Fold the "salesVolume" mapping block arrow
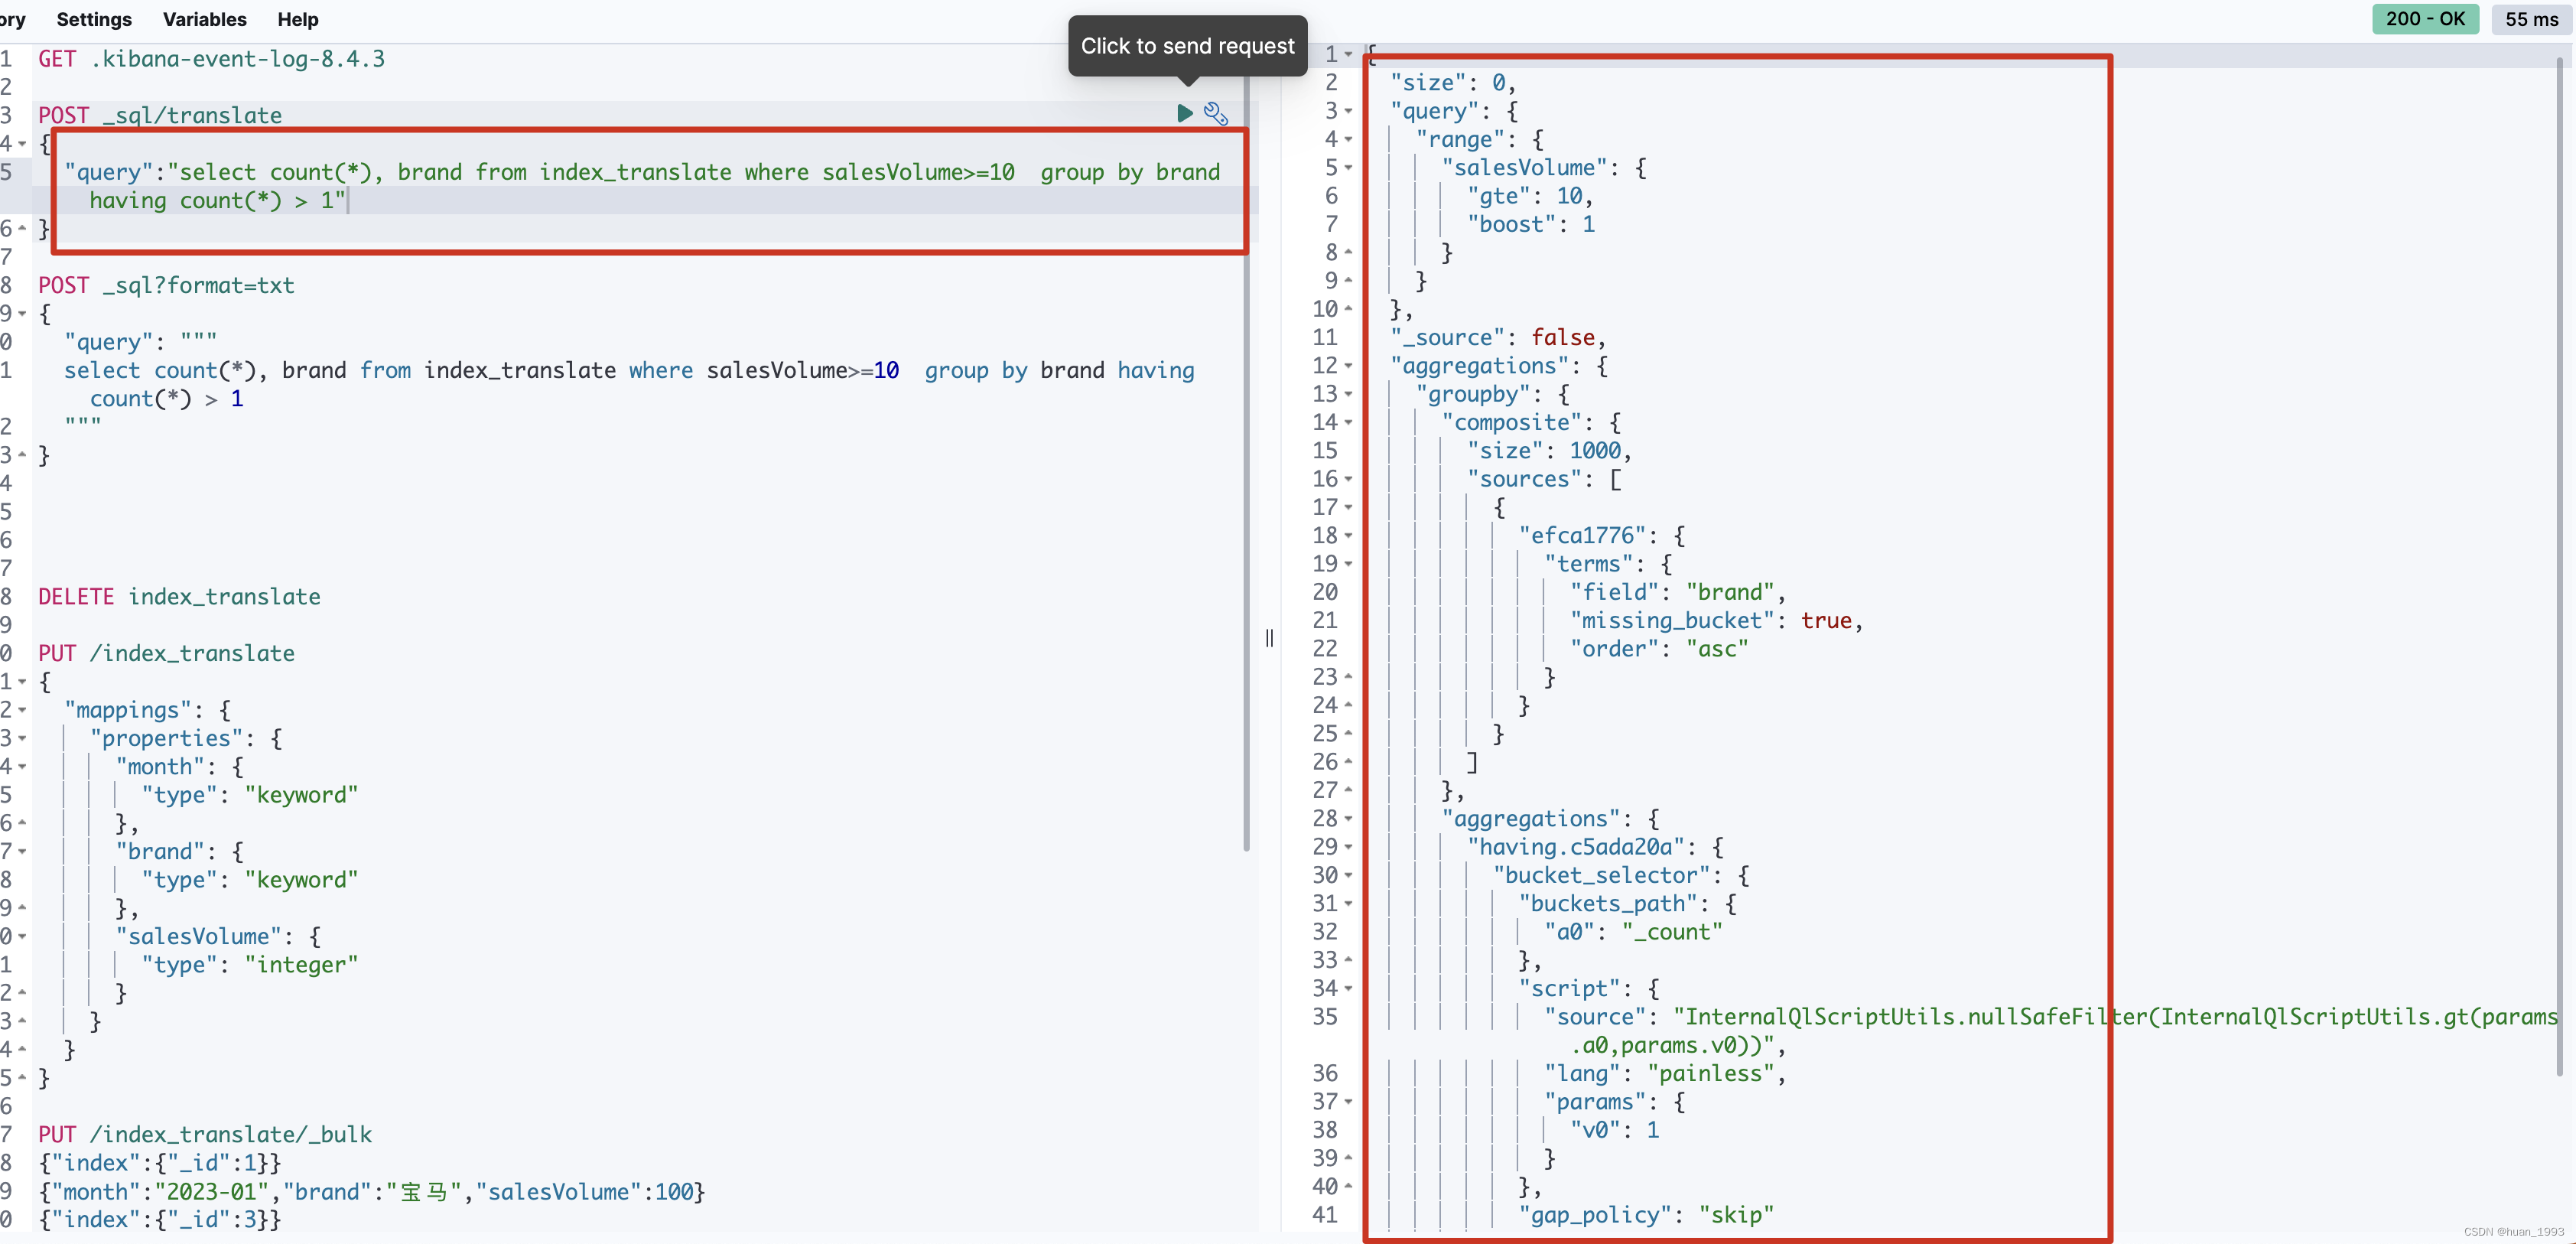 22,937
